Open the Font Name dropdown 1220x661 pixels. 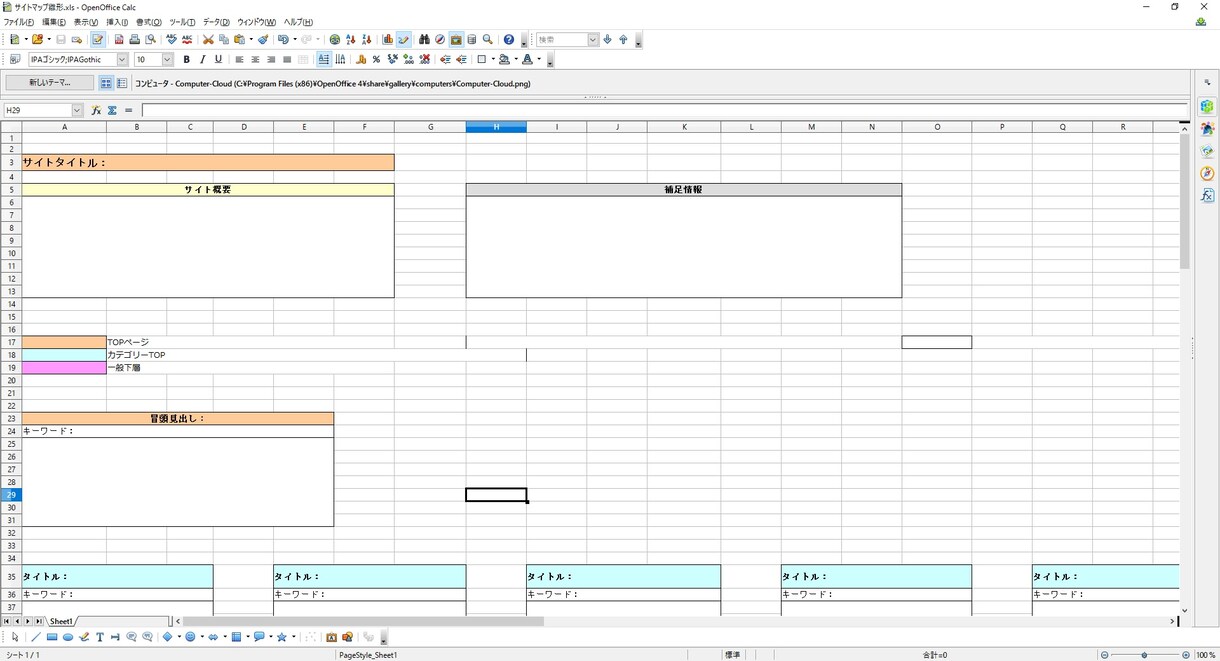(x=123, y=59)
